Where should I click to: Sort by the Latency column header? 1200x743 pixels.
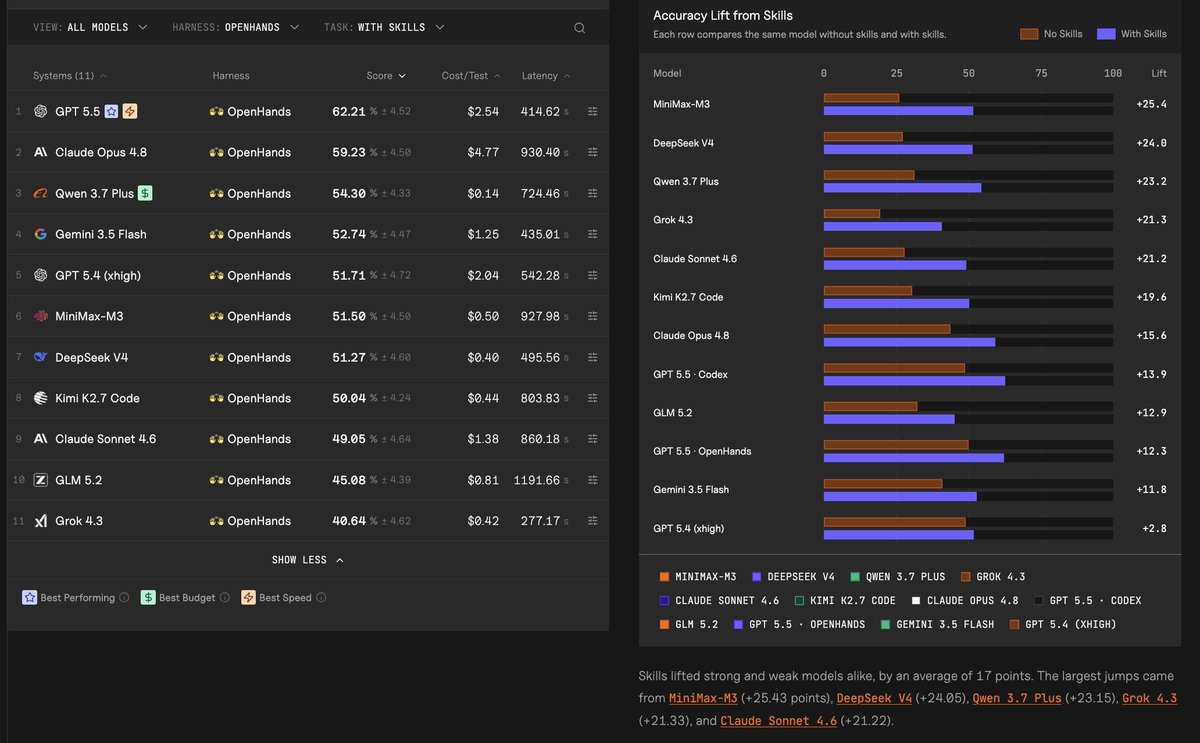click(x=546, y=76)
